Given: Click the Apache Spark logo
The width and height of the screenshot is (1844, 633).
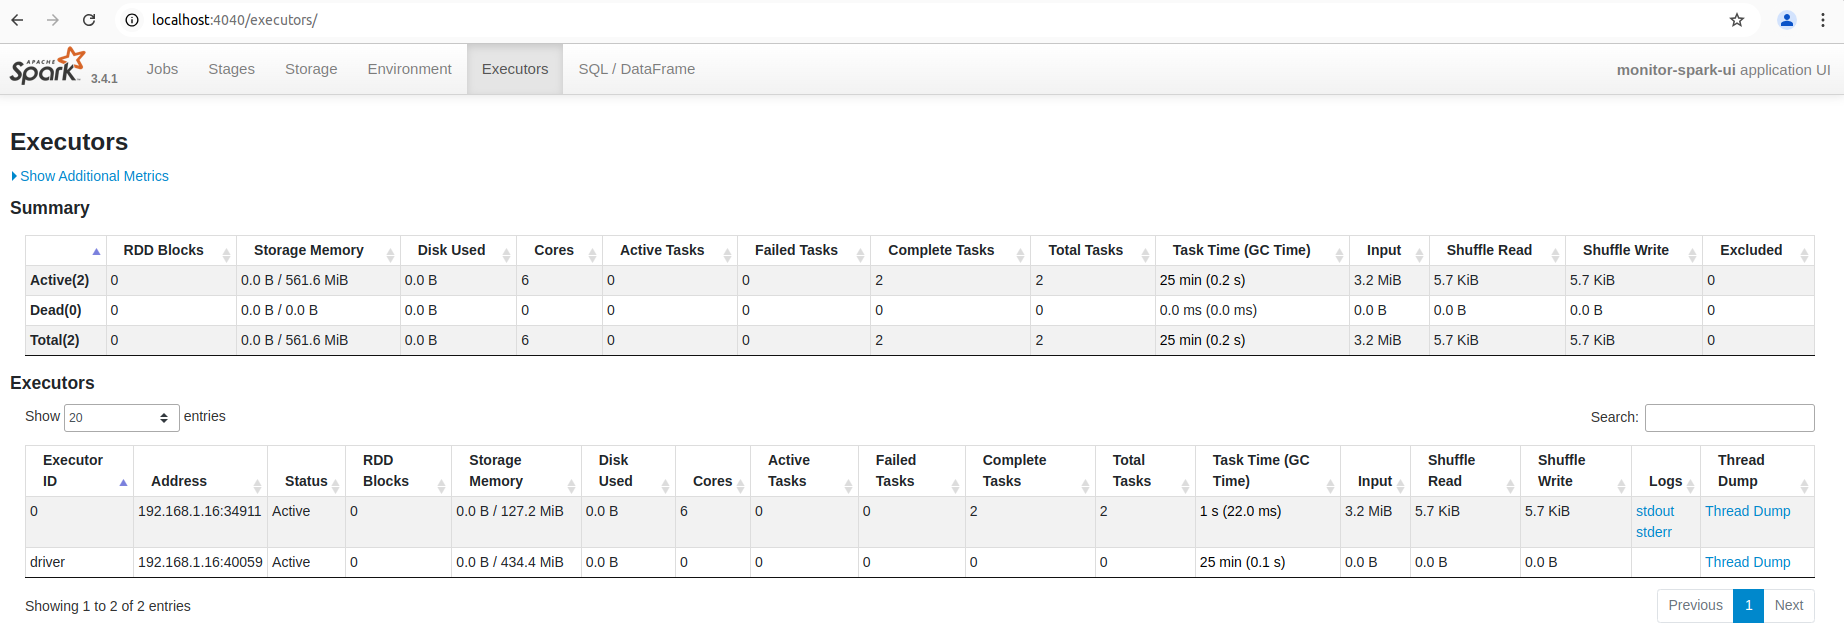Looking at the screenshot, I should 48,67.
